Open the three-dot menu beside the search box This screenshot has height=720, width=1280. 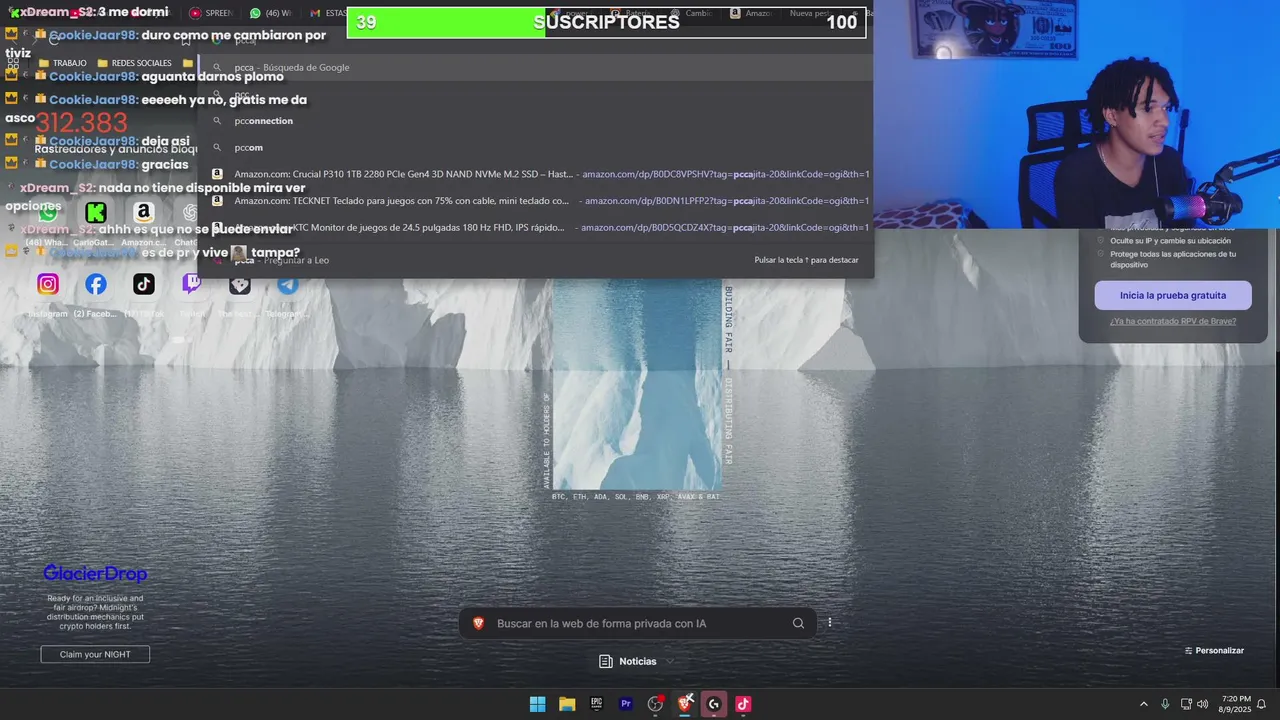coord(830,623)
